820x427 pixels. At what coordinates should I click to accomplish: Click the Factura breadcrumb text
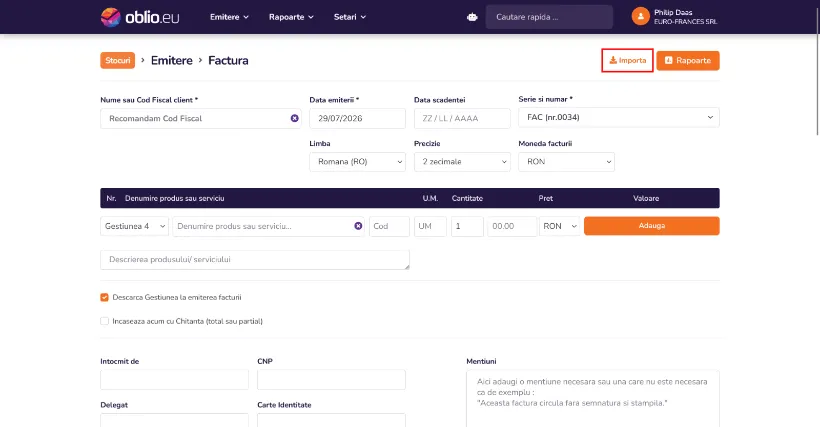coord(228,61)
